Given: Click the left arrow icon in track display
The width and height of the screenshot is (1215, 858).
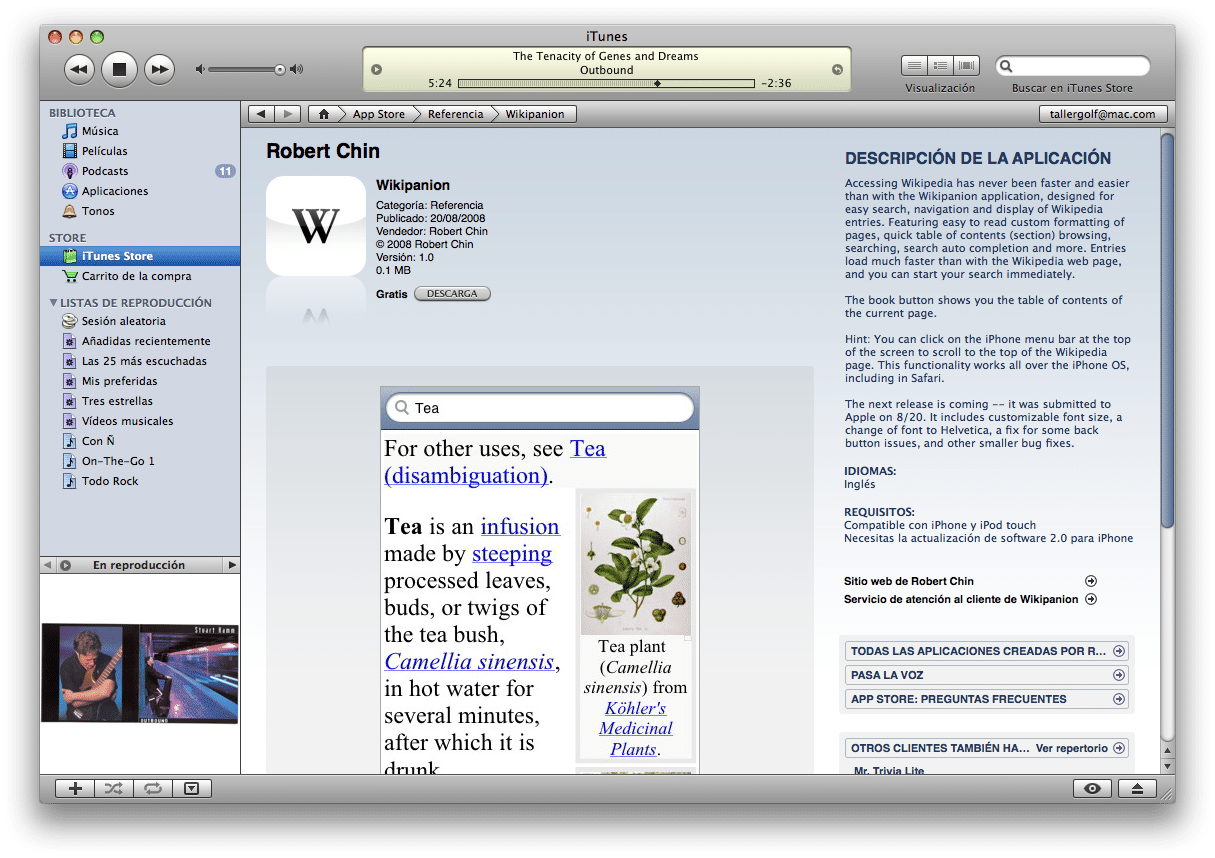Looking at the screenshot, I should click(376, 69).
